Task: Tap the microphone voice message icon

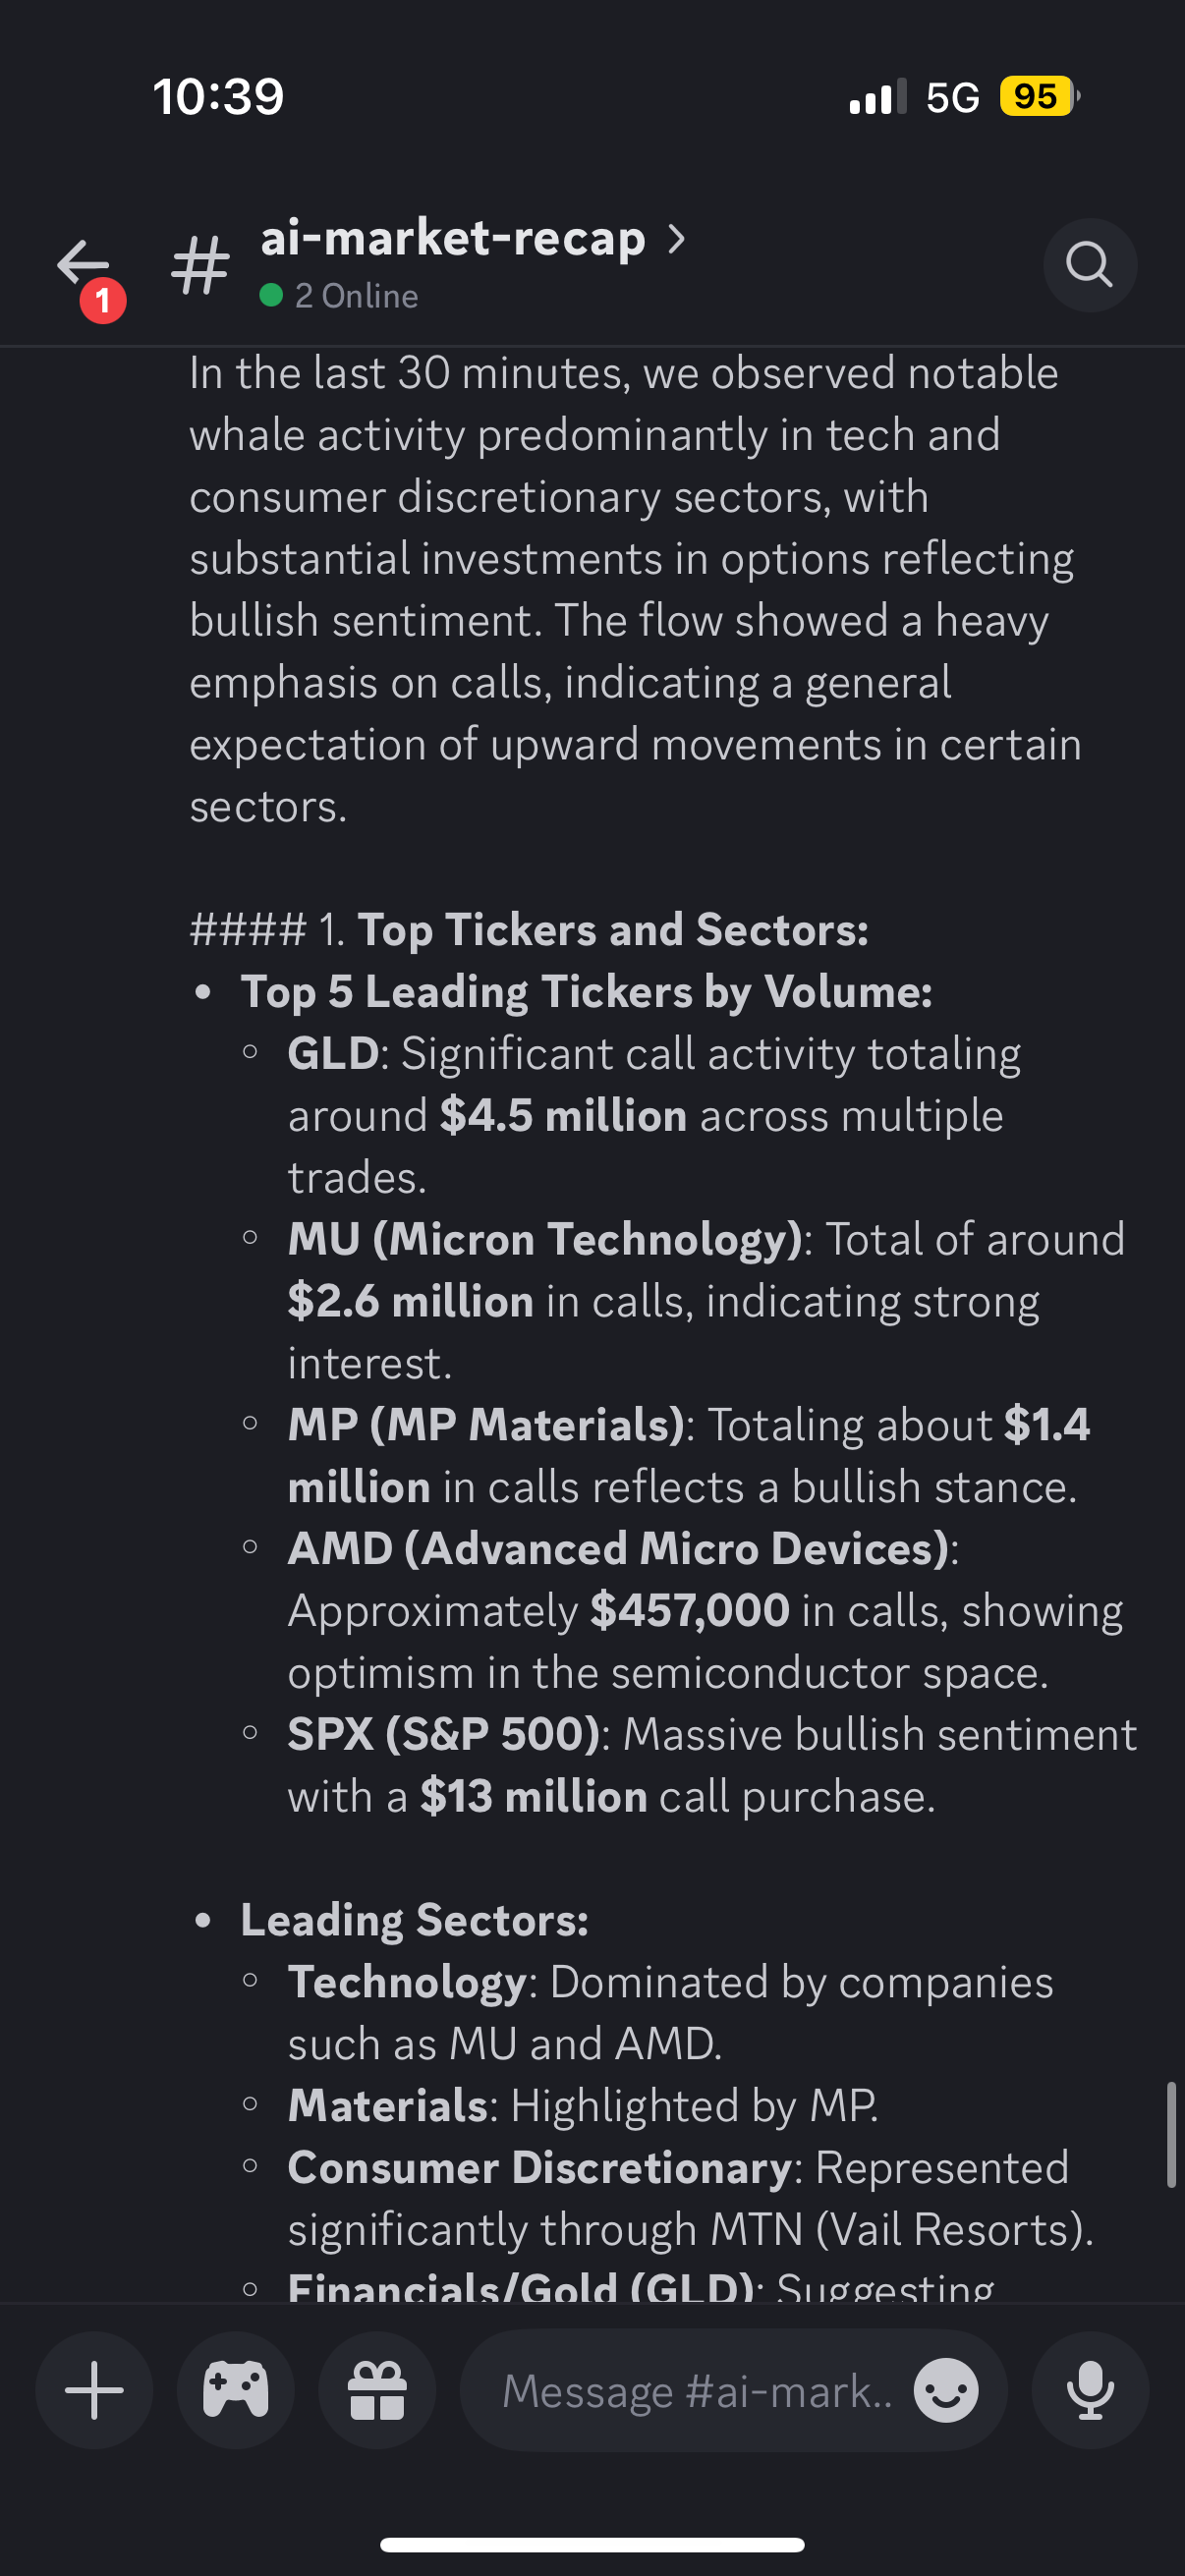Action: (x=1090, y=2390)
